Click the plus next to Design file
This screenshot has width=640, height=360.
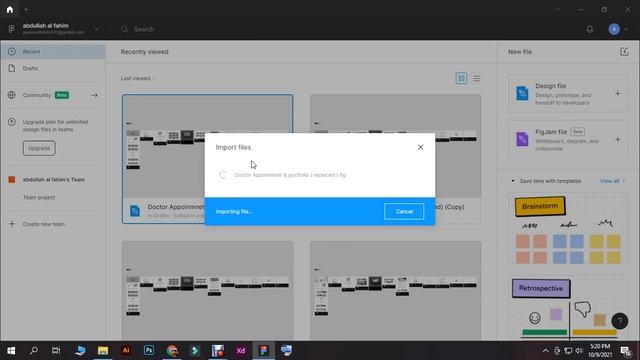pyautogui.click(x=618, y=93)
